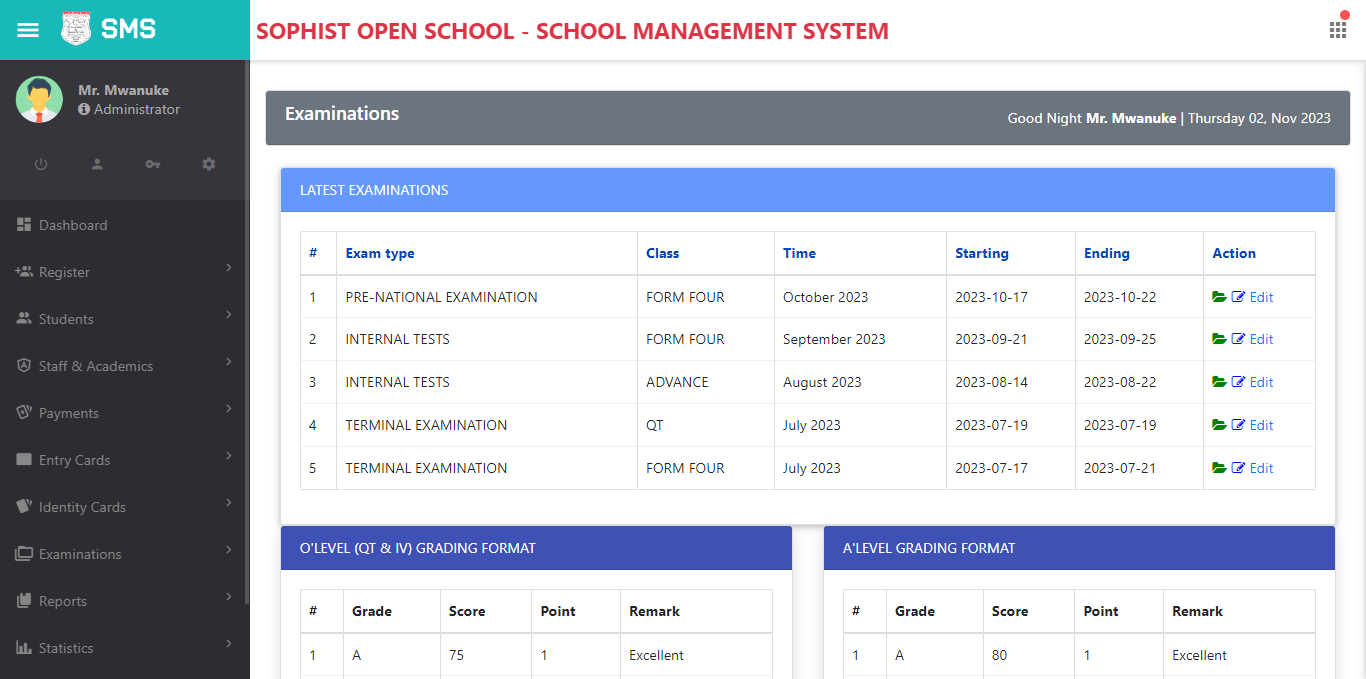Viewport: 1366px width, 679px height.
Task: Edit the September 2023 INTERNAL TESTS exam
Action: tap(1253, 339)
